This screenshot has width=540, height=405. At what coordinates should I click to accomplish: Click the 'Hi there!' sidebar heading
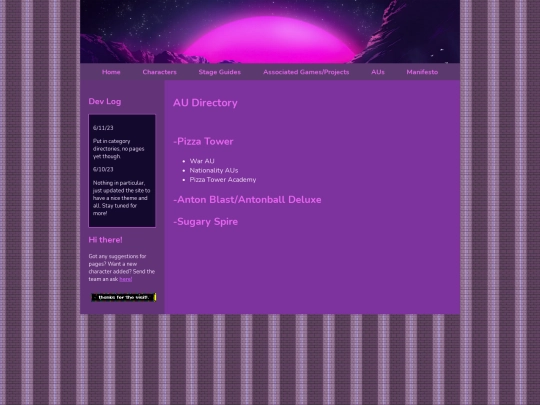[105, 240]
